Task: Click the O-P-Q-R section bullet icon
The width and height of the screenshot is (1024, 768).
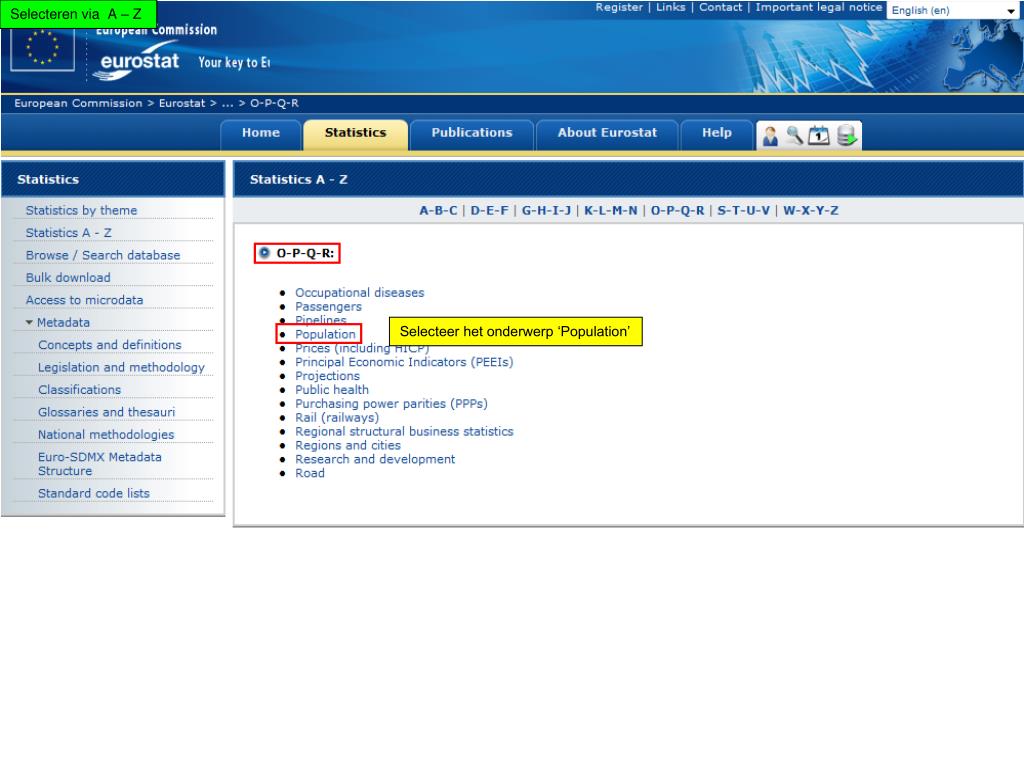Action: (264, 253)
